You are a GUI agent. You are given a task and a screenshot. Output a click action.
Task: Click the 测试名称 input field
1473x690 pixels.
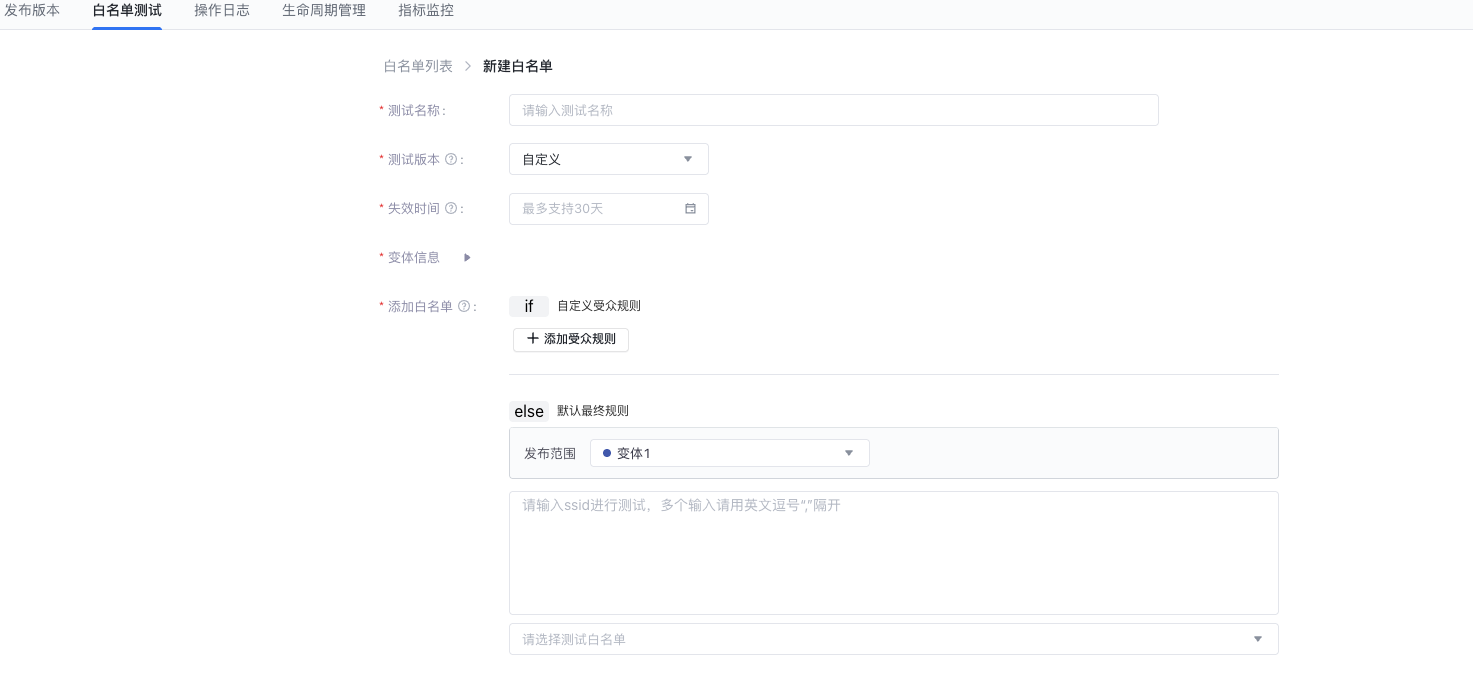tap(833, 110)
